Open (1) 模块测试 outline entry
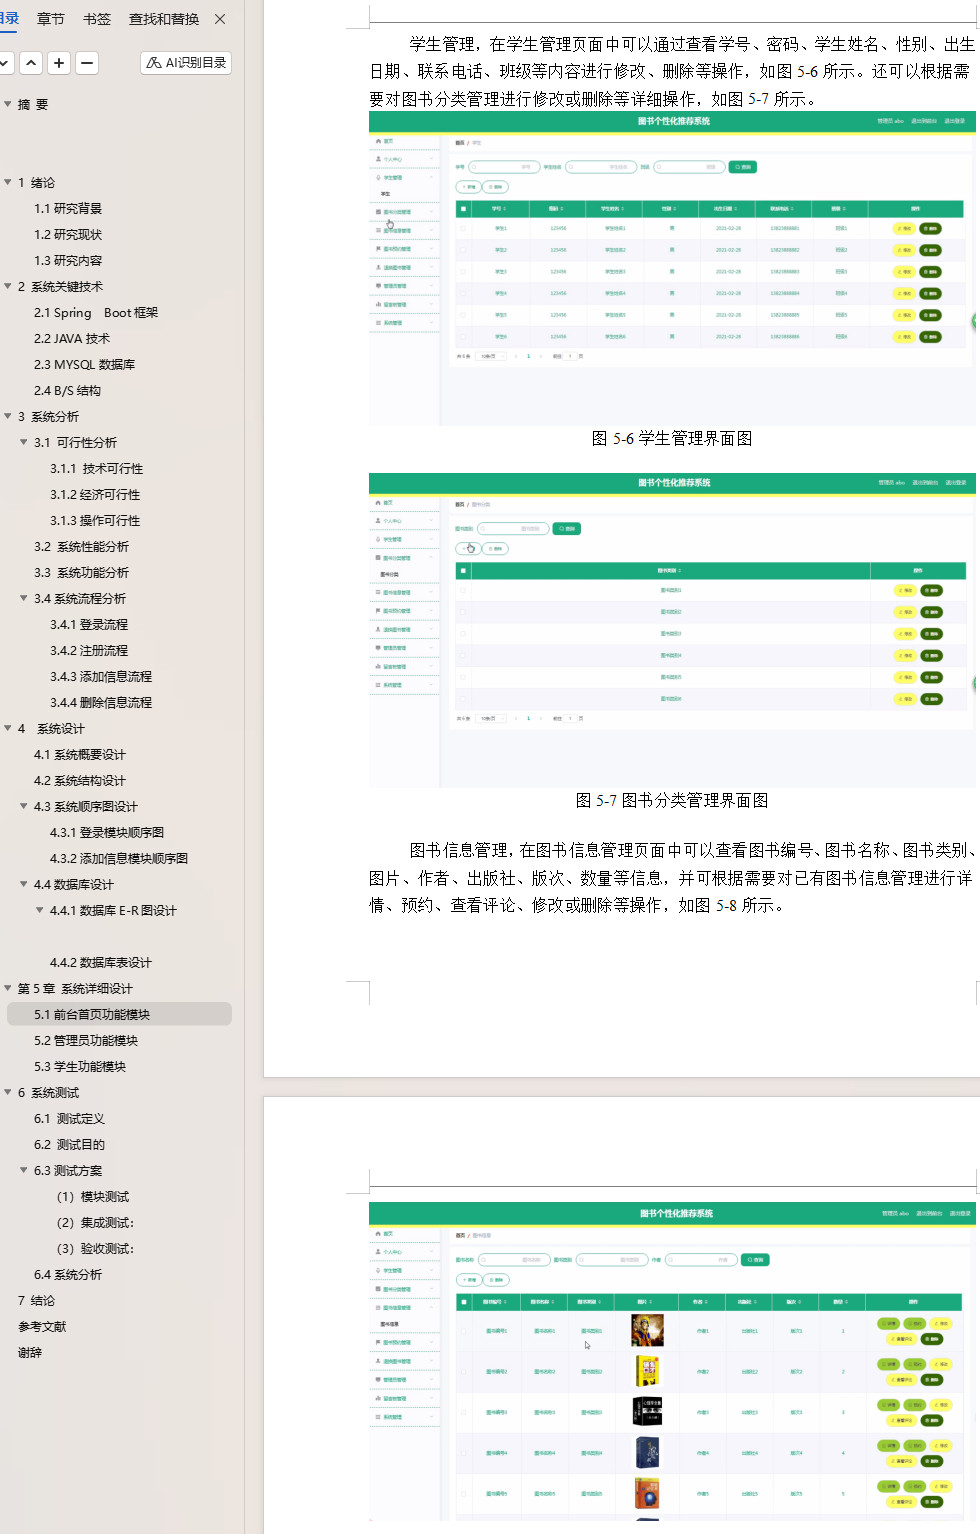 pyautogui.click(x=93, y=1196)
